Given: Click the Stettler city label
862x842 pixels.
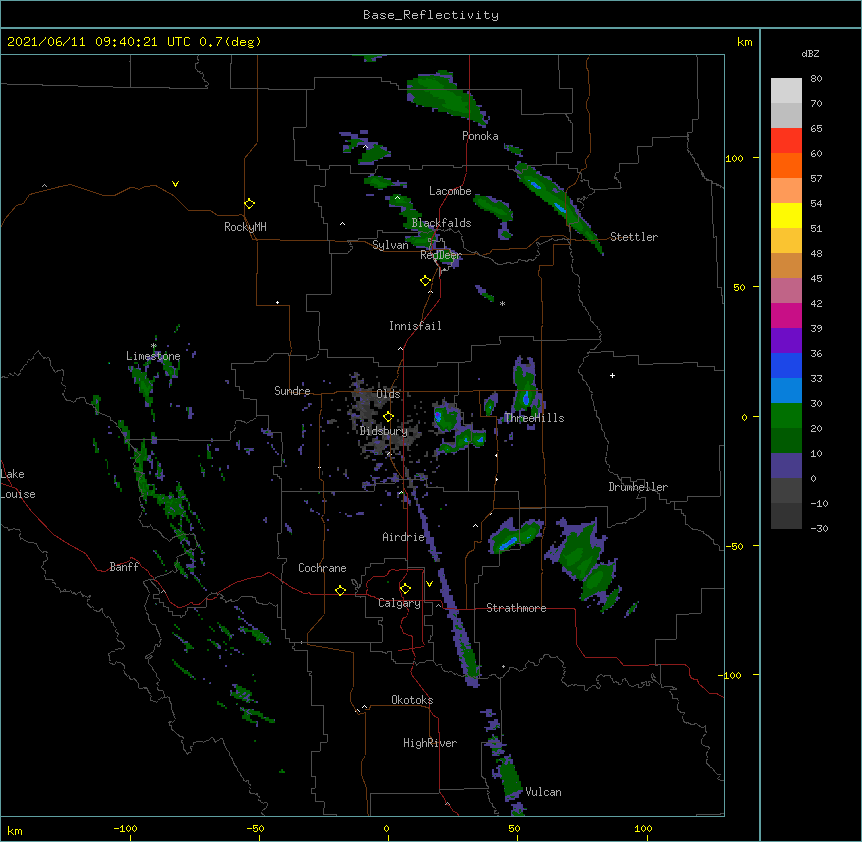Looking at the screenshot, I should pos(634,237).
